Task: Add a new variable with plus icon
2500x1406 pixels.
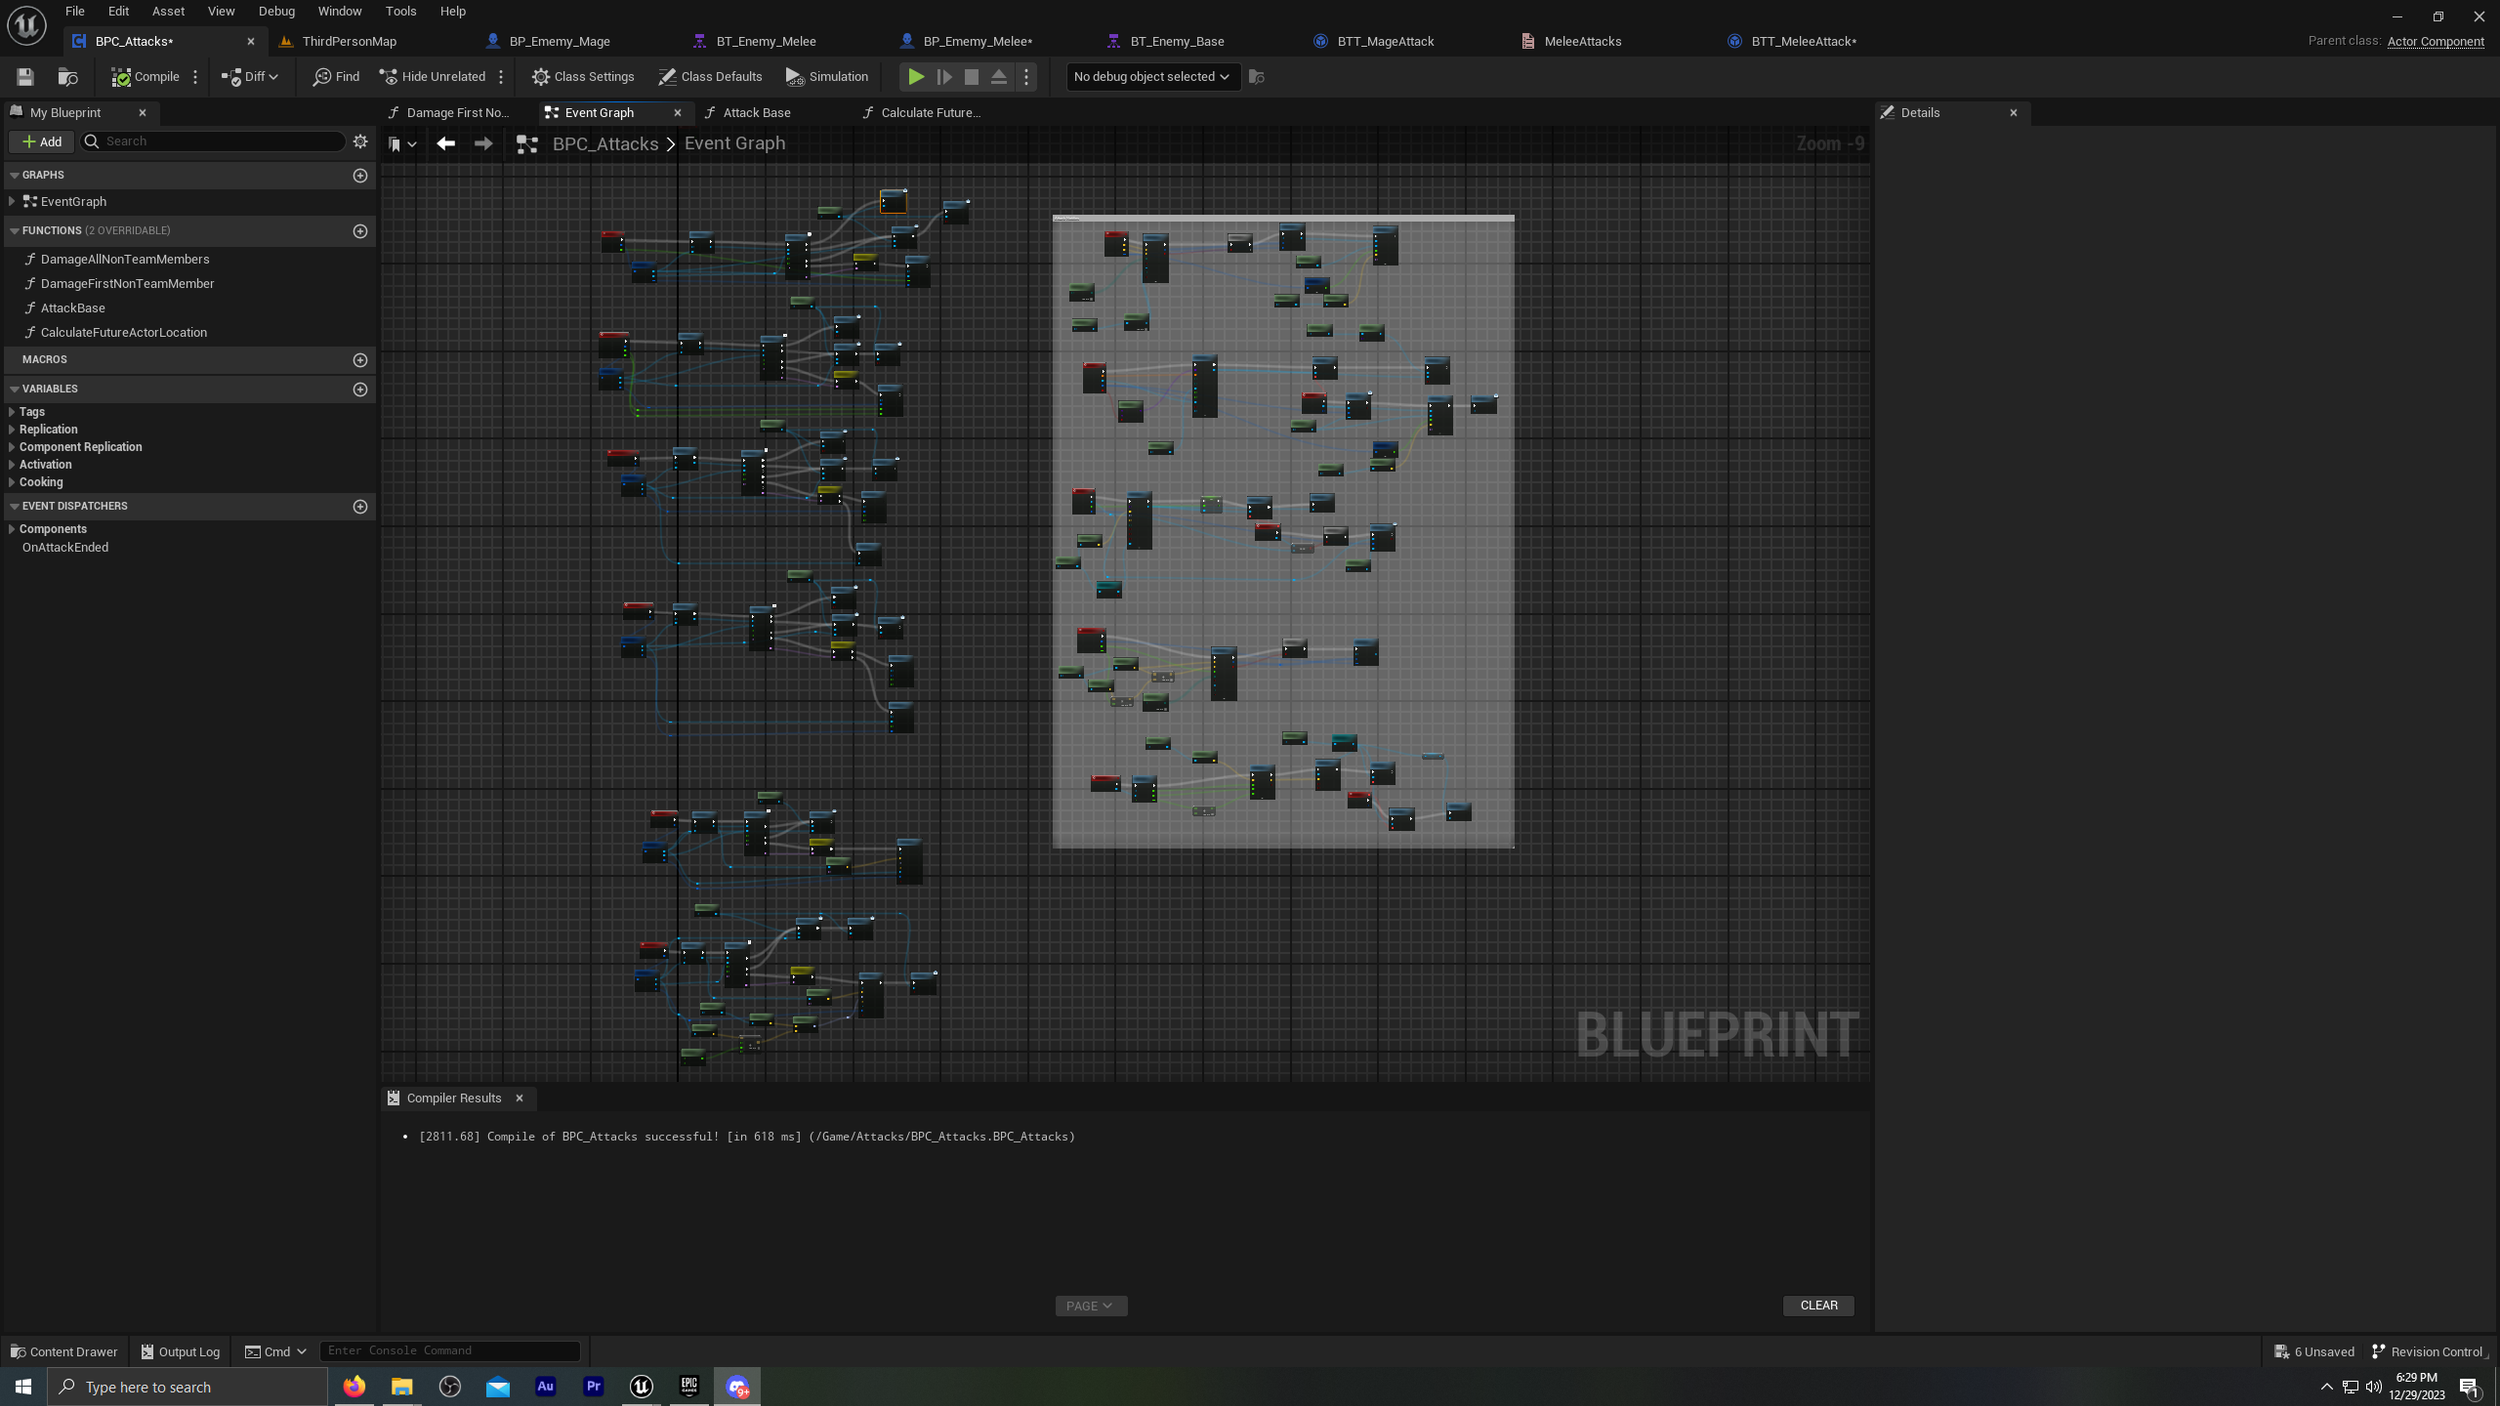Action: tap(360, 389)
